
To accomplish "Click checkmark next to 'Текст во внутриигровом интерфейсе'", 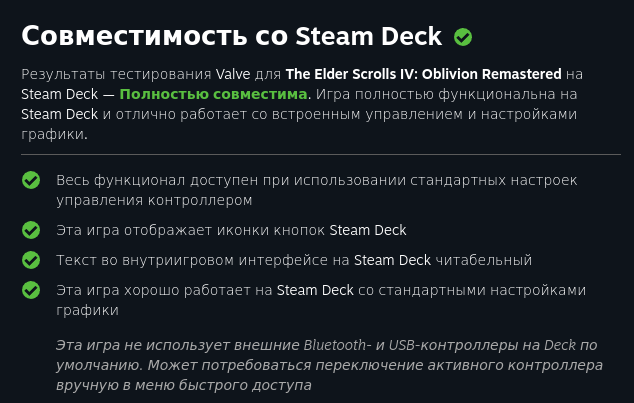I will (31, 260).
